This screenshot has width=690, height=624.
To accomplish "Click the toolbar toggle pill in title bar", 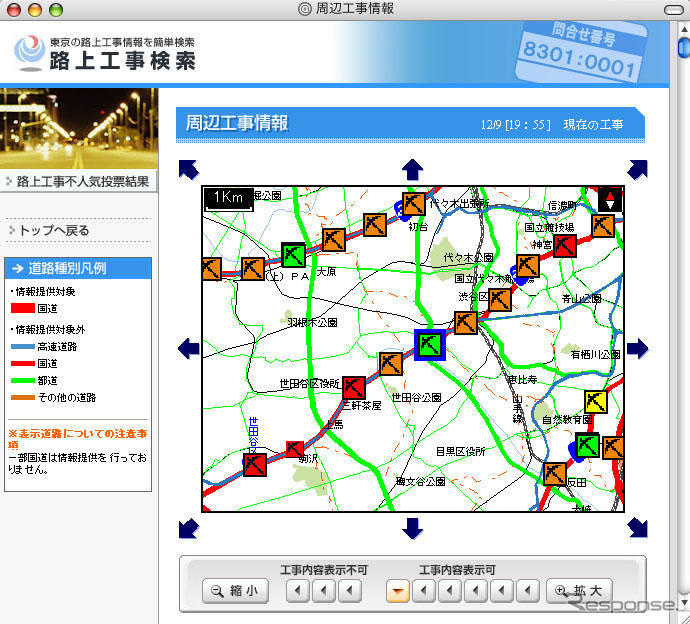I will click(673, 10).
